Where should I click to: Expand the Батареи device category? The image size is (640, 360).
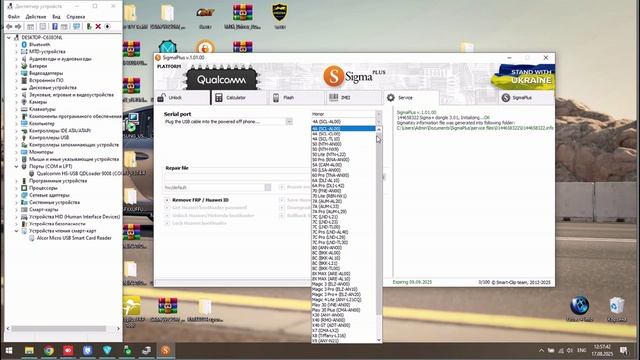click(16, 66)
